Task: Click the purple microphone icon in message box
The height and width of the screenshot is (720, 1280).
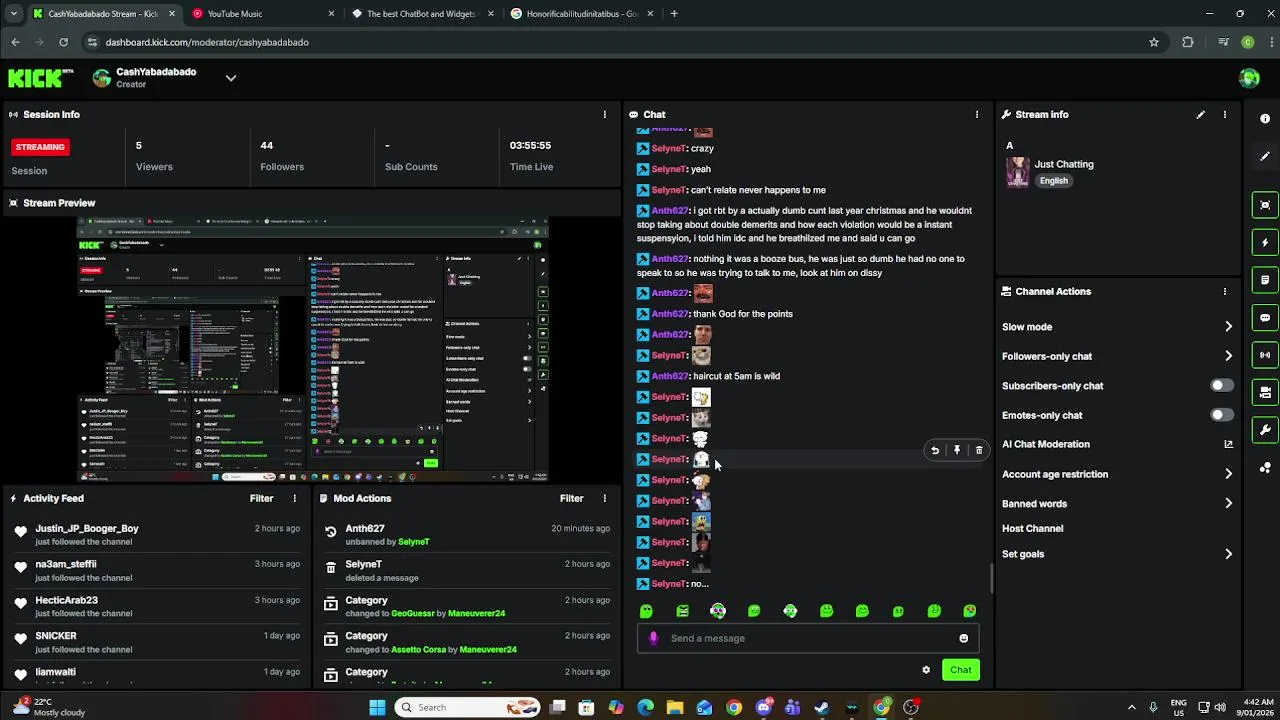Action: pos(653,638)
